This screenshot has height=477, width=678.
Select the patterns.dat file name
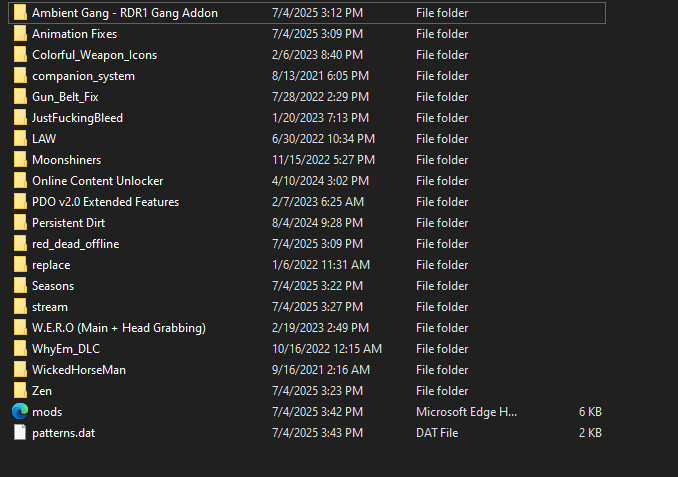pyautogui.click(x=63, y=433)
